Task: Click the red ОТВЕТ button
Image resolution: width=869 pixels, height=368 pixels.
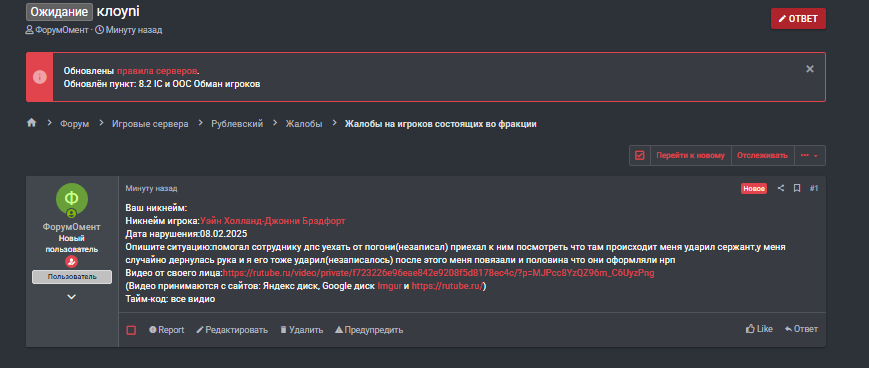Action: coord(798,19)
